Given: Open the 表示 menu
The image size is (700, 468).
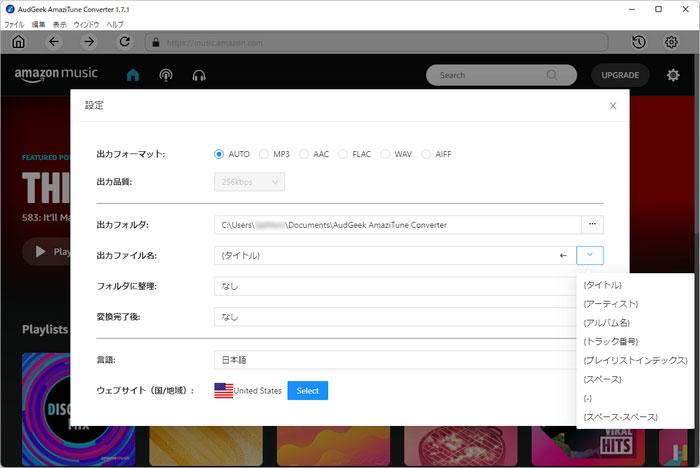Looking at the screenshot, I should tap(60, 25).
